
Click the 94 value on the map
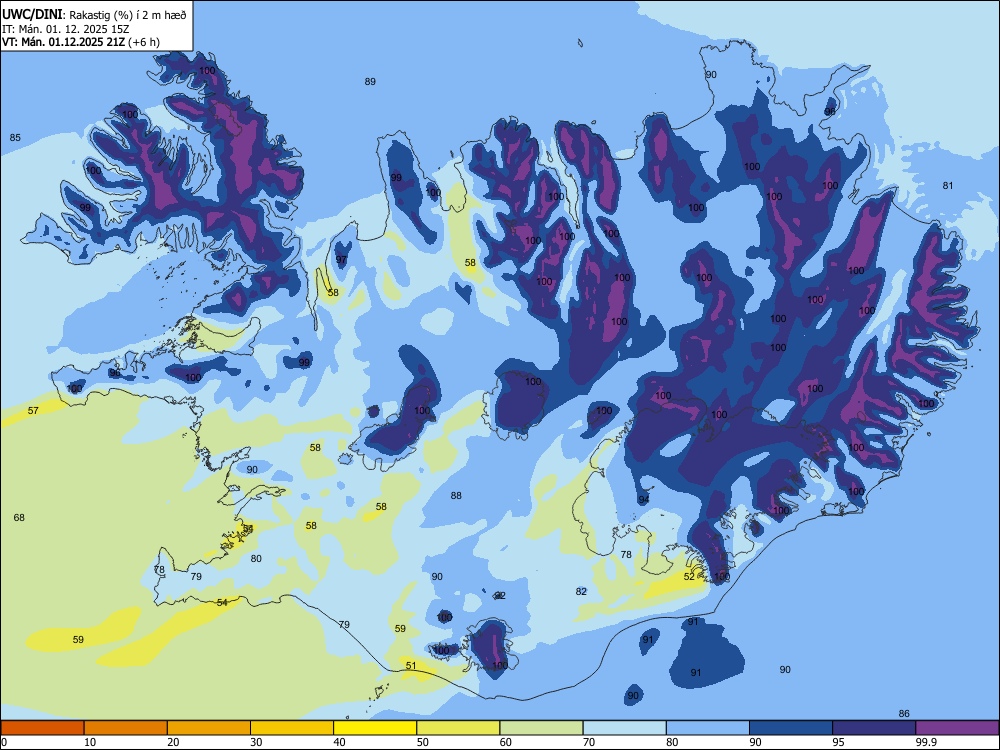click(x=644, y=499)
